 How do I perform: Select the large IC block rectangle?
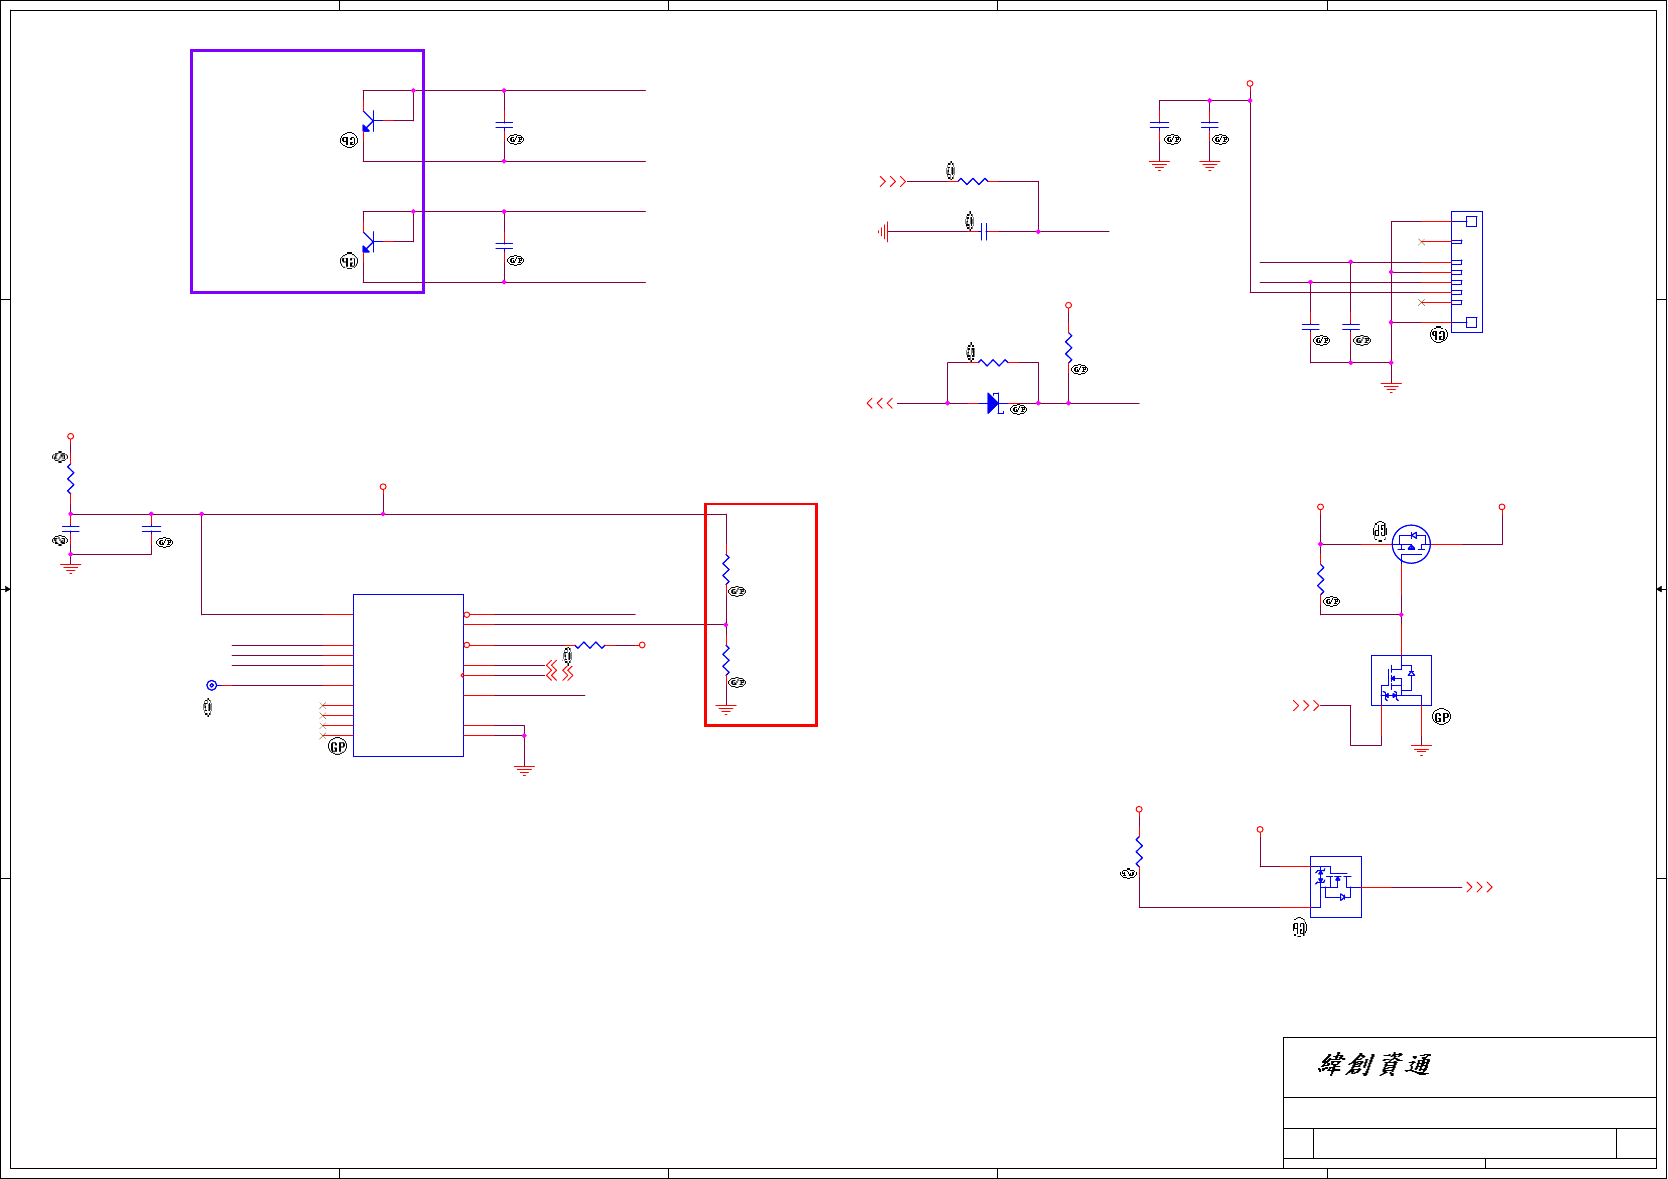pos(408,675)
